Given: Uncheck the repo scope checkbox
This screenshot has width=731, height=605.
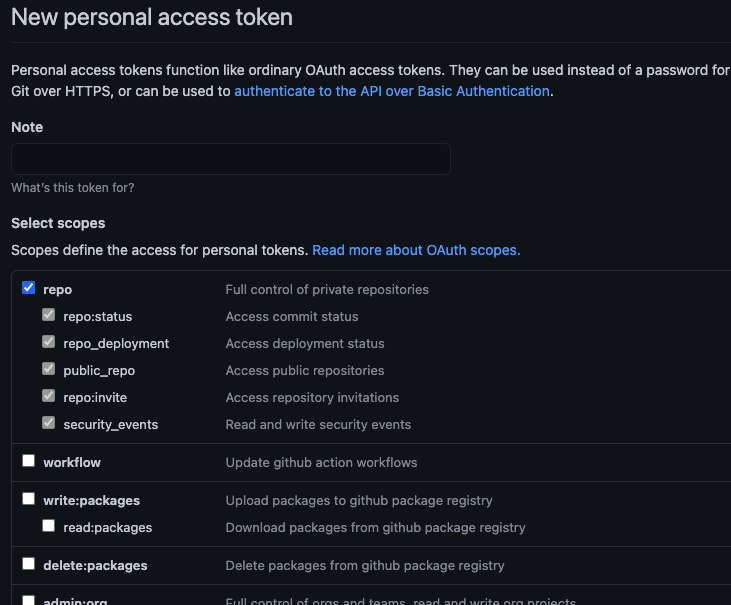Looking at the screenshot, I should [x=29, y=288].
